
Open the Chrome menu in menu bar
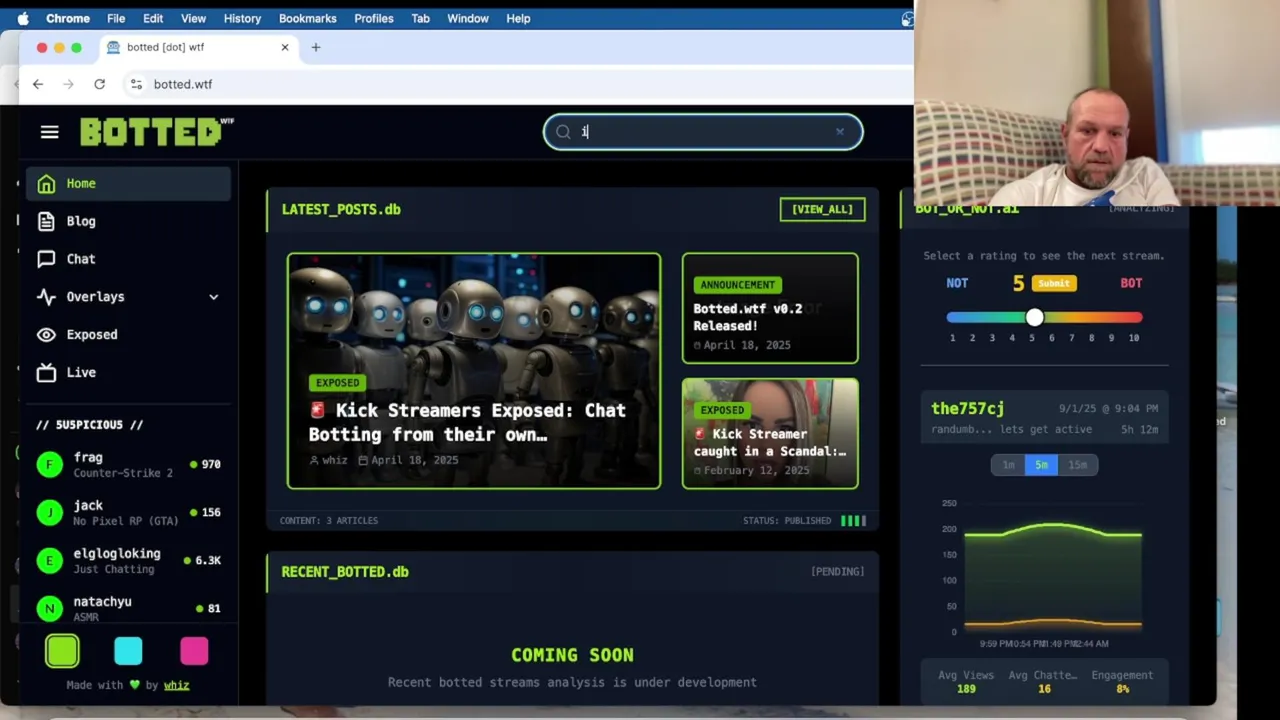click(x=68, y=18)
